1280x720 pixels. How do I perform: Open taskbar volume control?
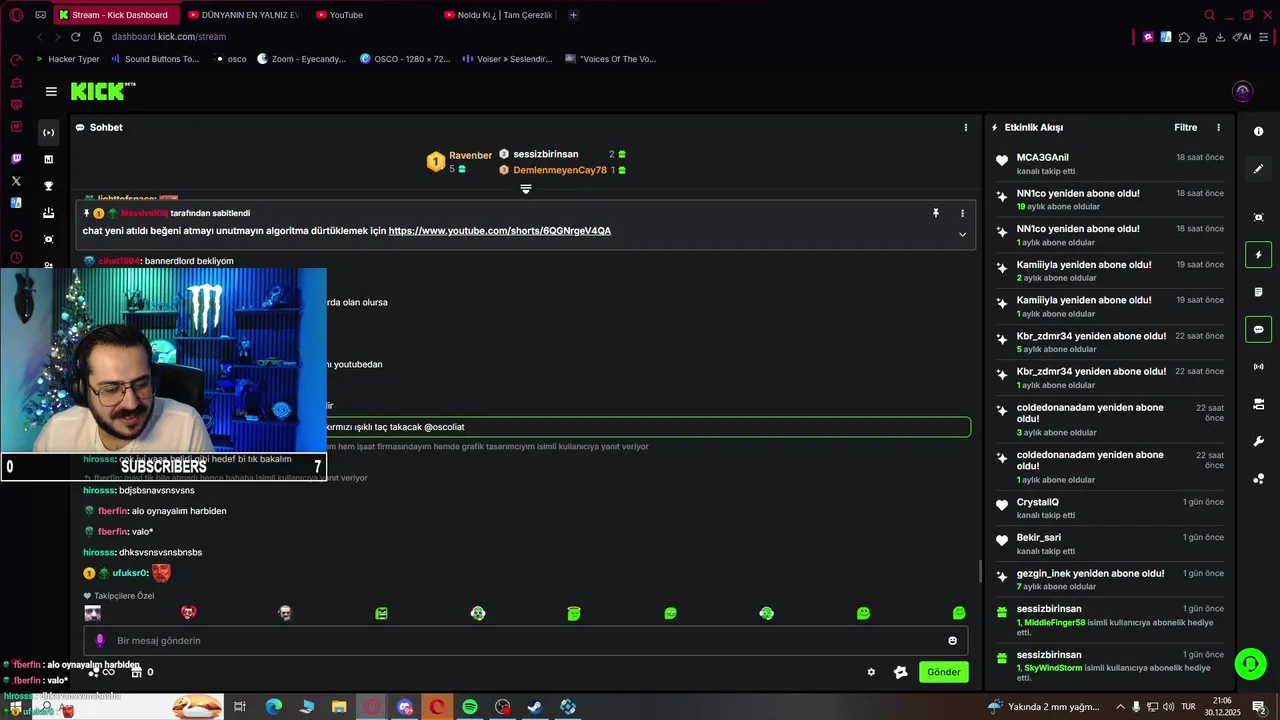click(1169, 707)
